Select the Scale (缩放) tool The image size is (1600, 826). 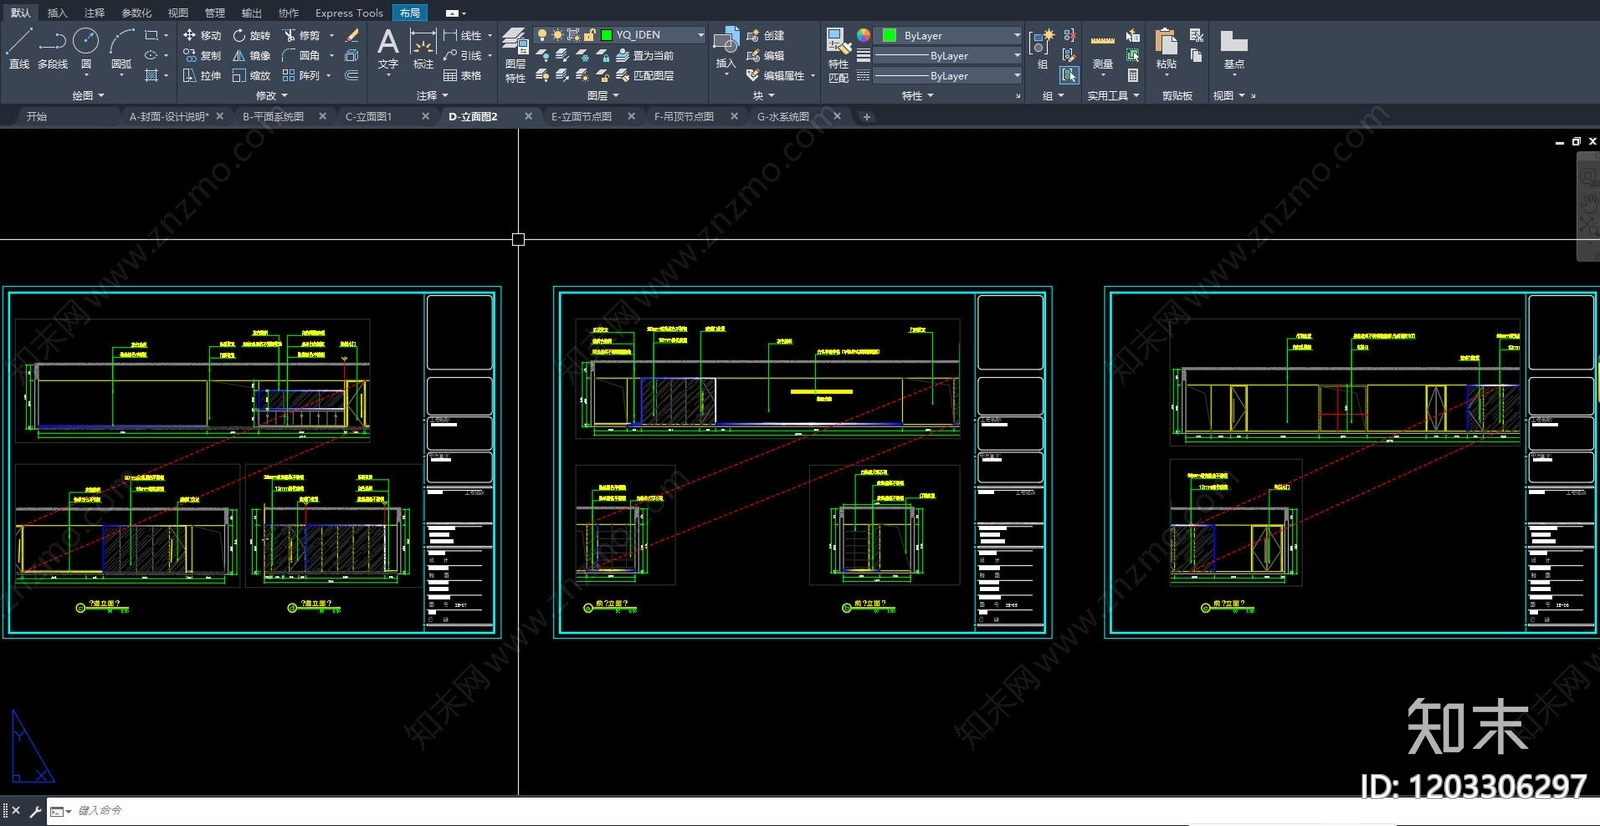[251, 75]
